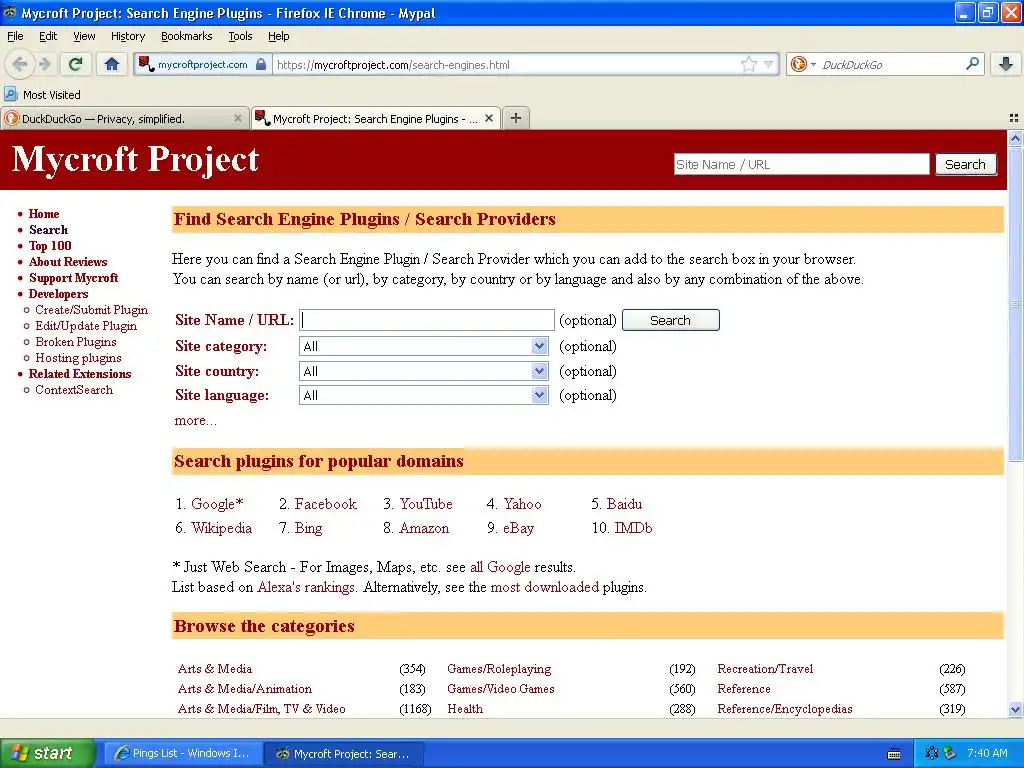
Task: Open the Alexa's rankings link
Action: (x=306, y=587)
